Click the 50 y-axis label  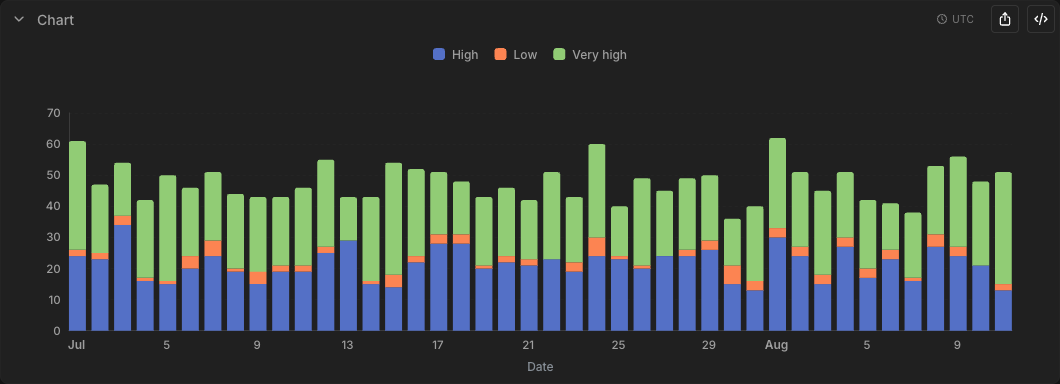pos(53,175)
